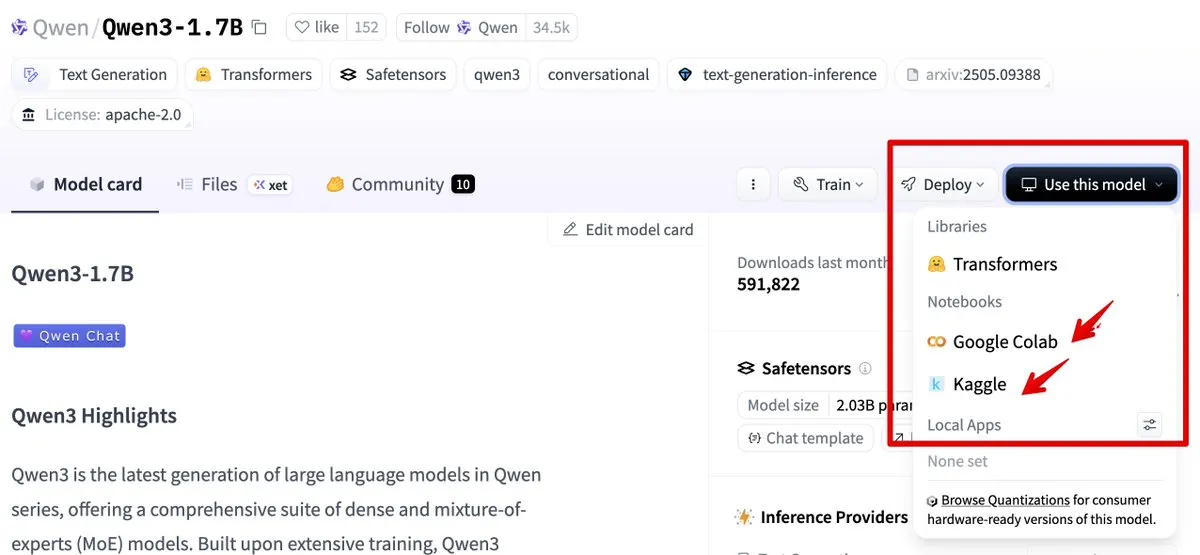Click the copy model name icon
The width and height of the screenshot is (1200, 555).
pyautogui.click(x=259, y=28)
